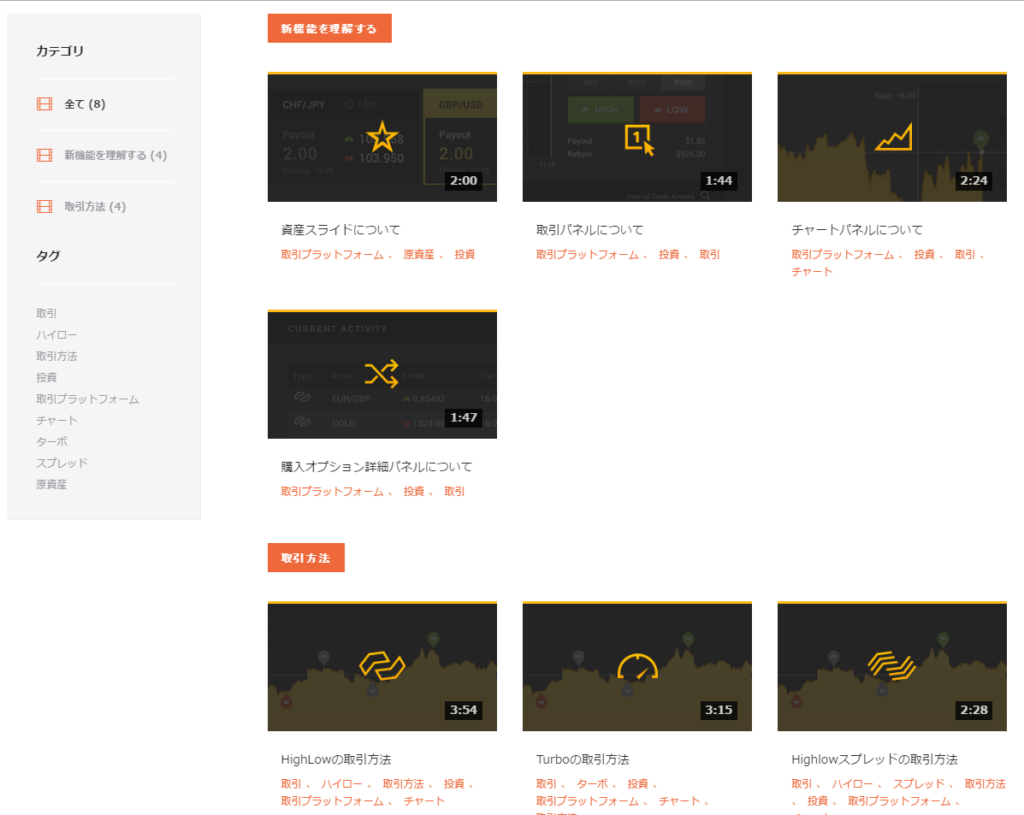
Task: Click the チャート tag under チャートパネルについて
Action: [x=811, y=271]
